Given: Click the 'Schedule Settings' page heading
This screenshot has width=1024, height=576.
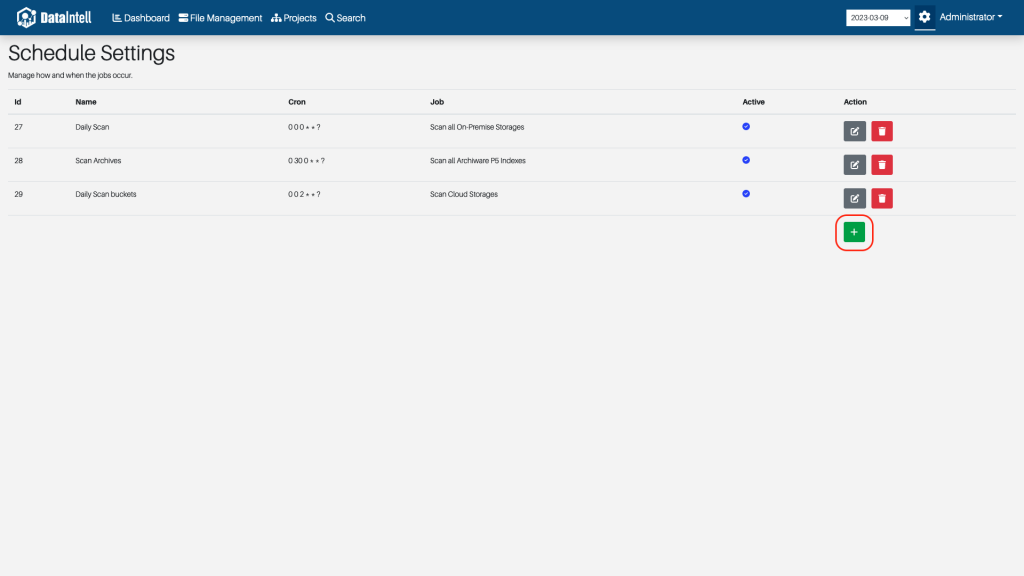Looking at the screenshot, I should [x=91, y=53].
